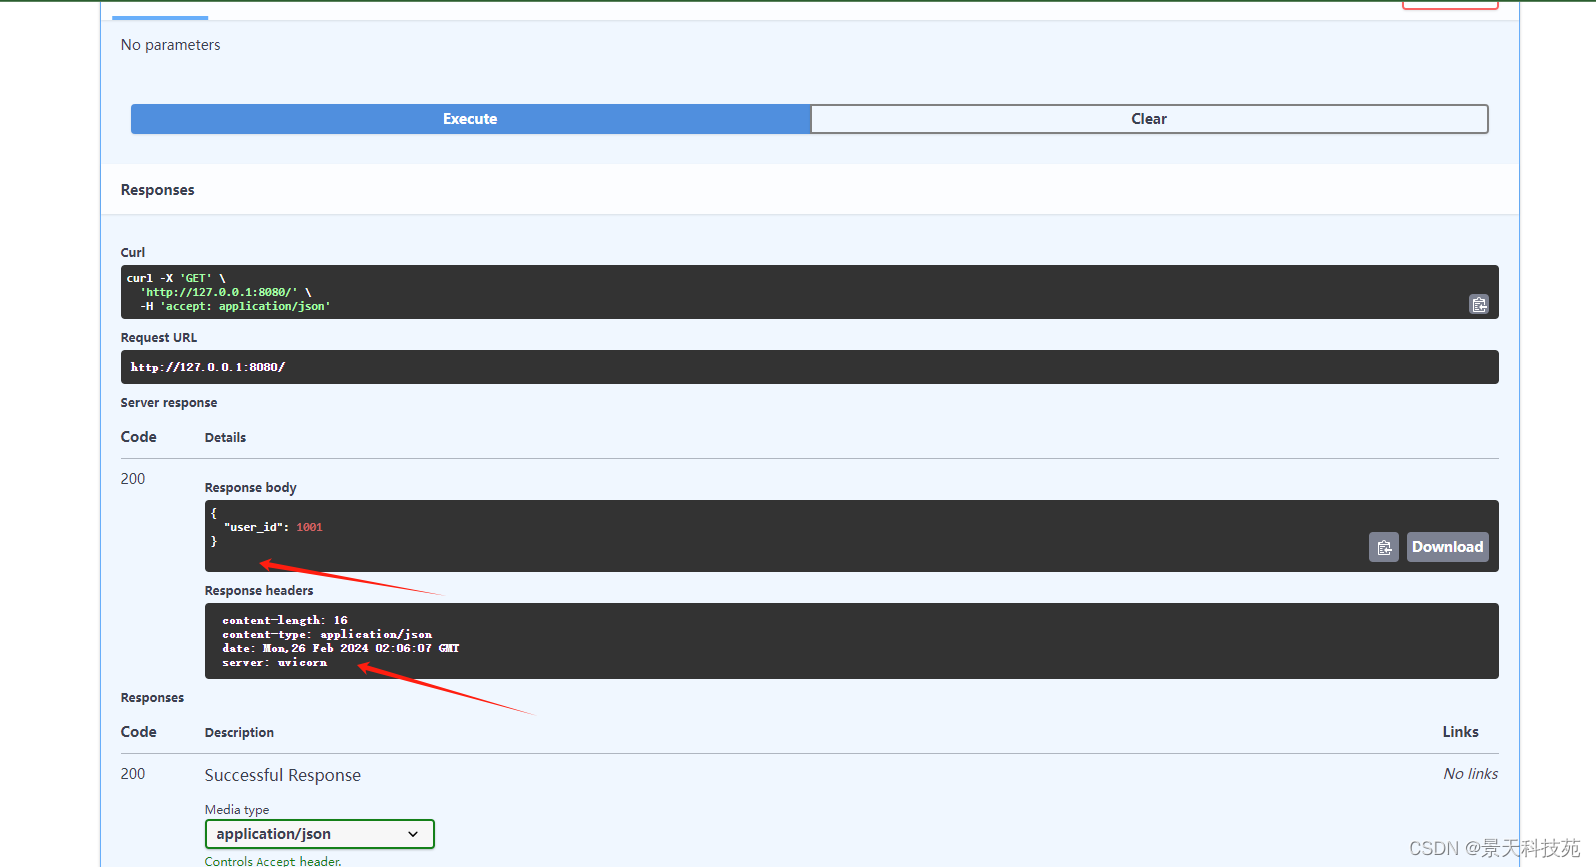This screenshot has height=867, width=1596.
Task: Click the Response body label
Action: [251, 488]
